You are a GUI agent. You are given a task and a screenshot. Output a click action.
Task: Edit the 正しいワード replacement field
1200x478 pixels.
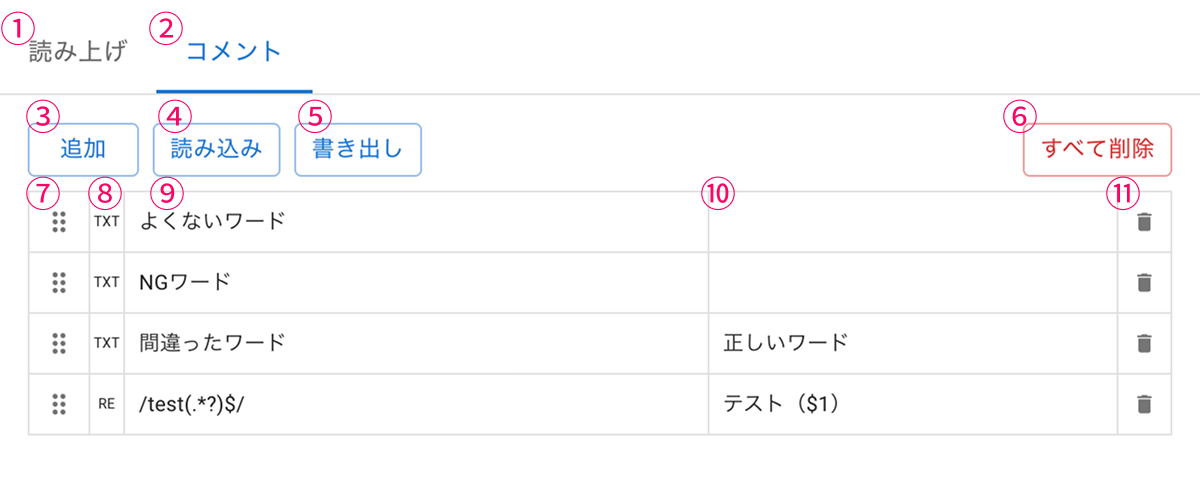912,344
